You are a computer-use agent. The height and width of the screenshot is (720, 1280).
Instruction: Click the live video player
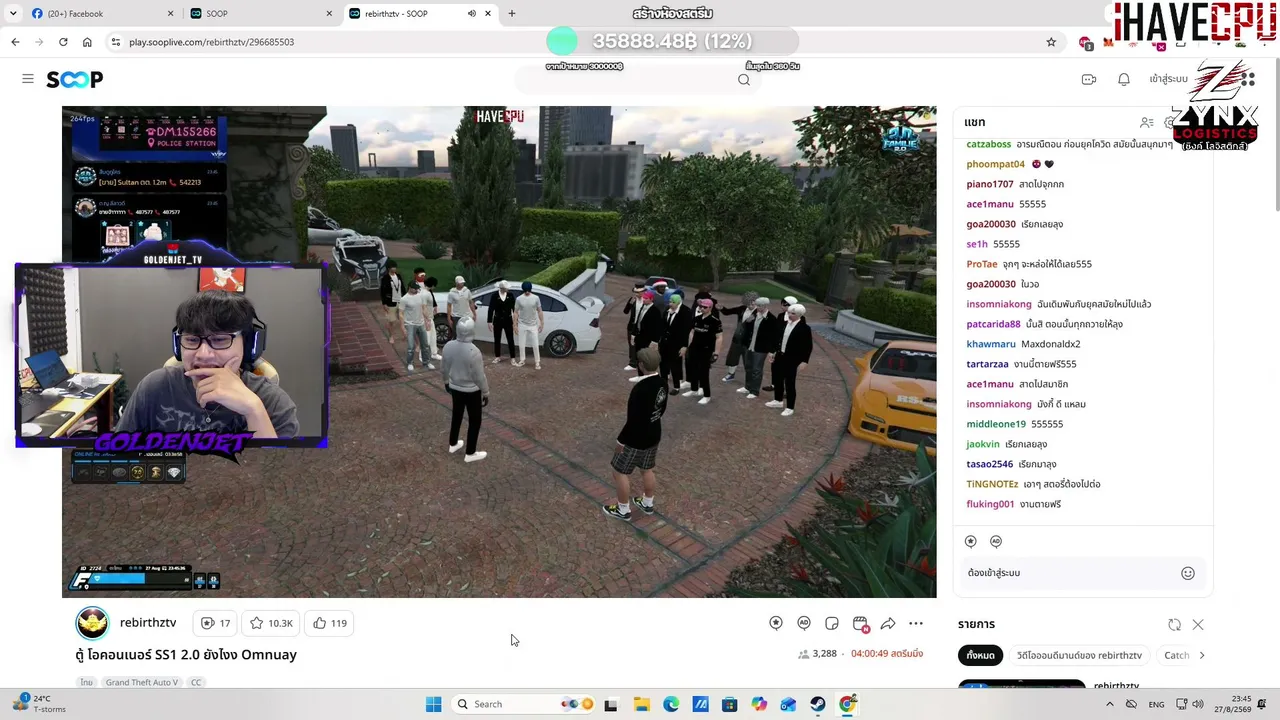pyautogui.click(x=499, y=352)
